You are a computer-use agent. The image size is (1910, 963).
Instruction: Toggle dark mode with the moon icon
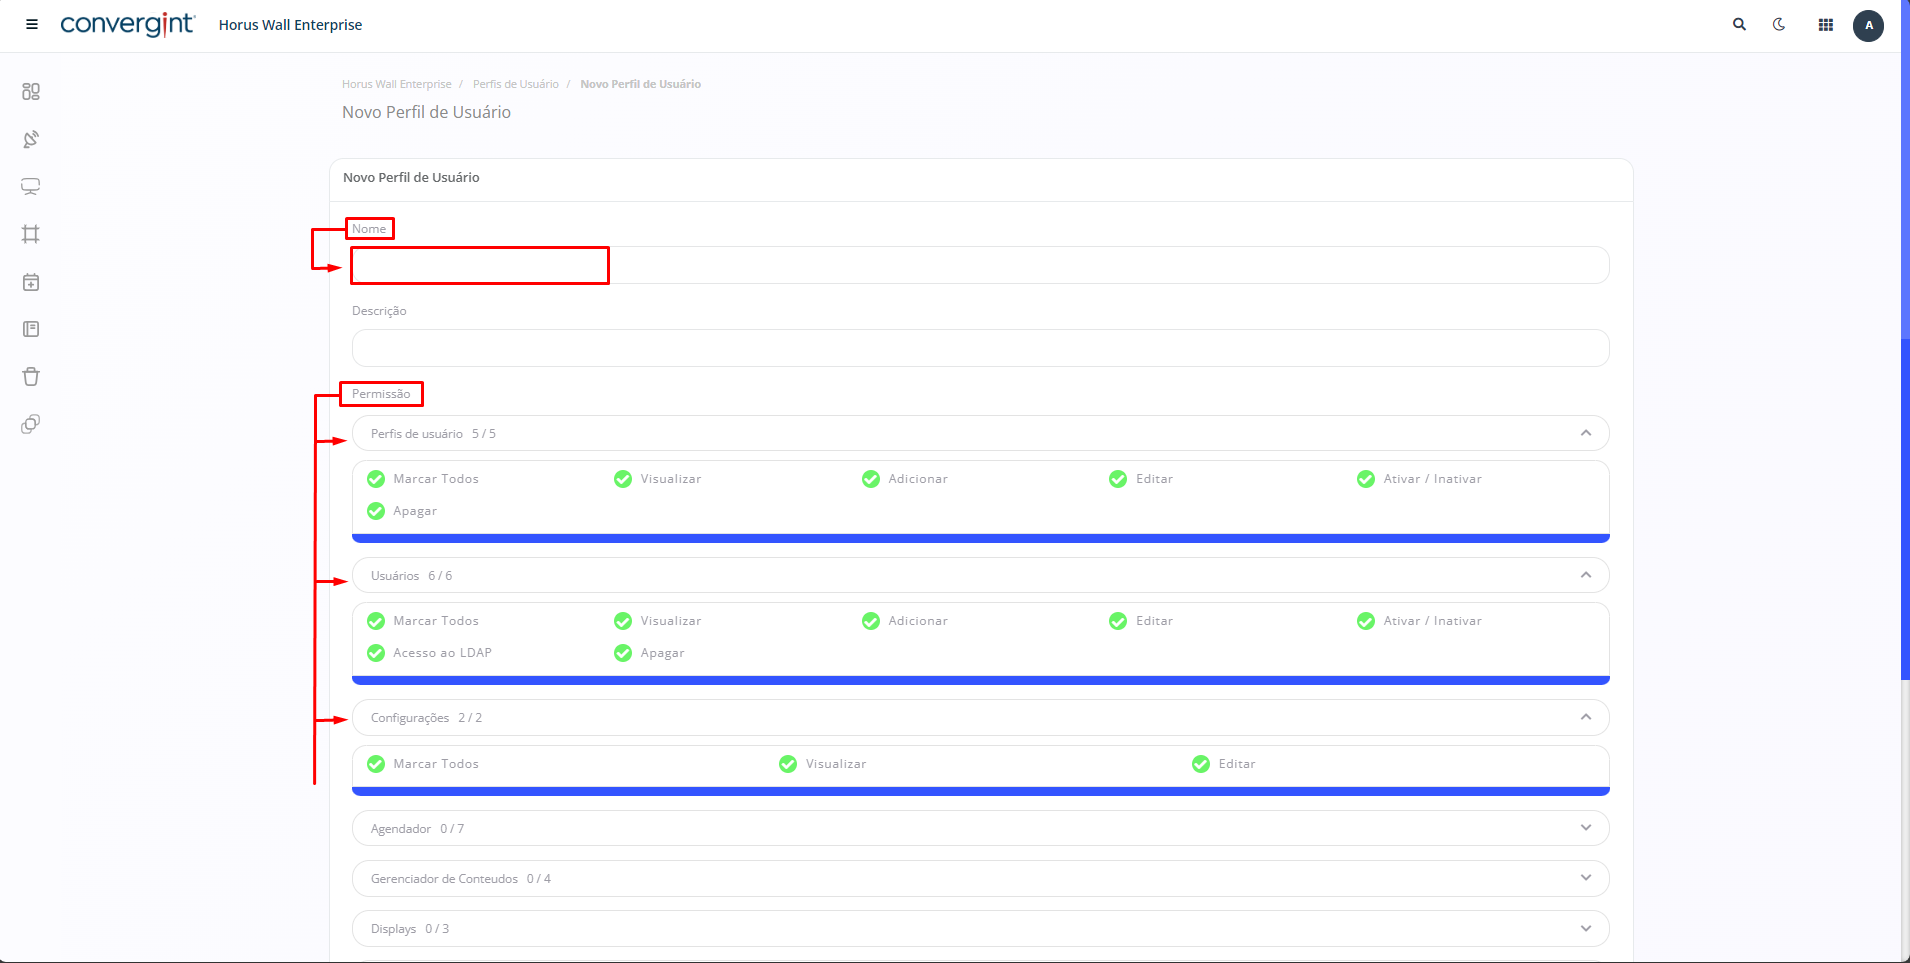coord(1779,25)
